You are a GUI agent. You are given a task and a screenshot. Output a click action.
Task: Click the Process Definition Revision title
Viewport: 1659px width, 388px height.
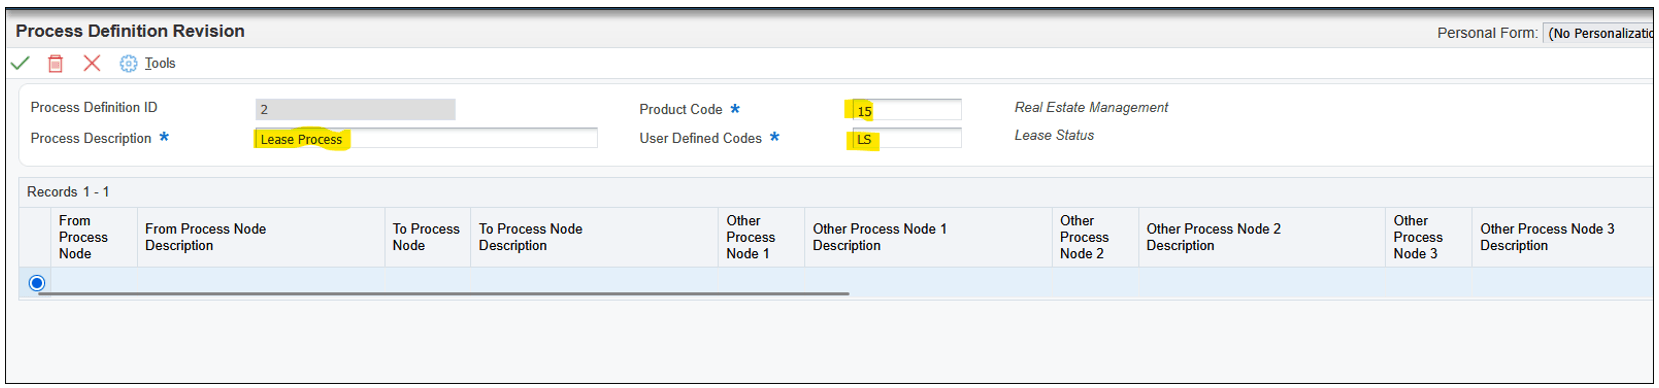pyautogui.click(x=130, y=31)
